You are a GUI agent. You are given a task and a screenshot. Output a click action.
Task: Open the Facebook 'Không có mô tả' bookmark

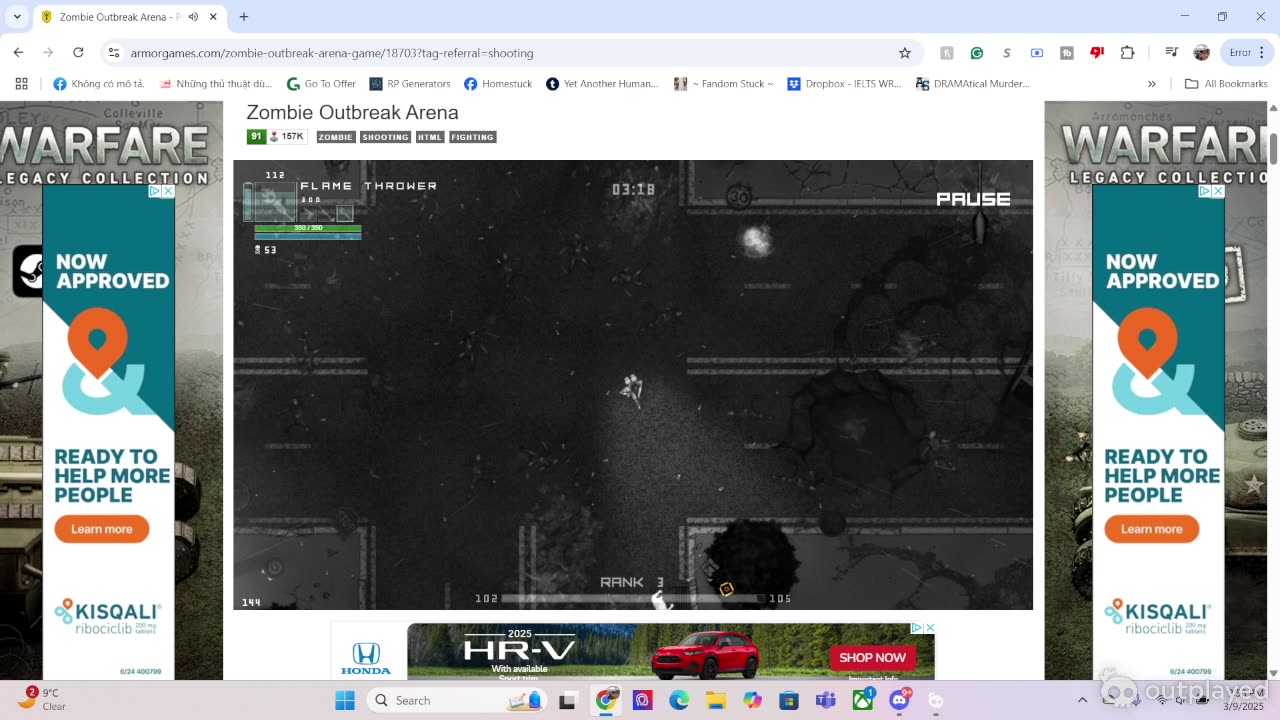tap(98, 84)
